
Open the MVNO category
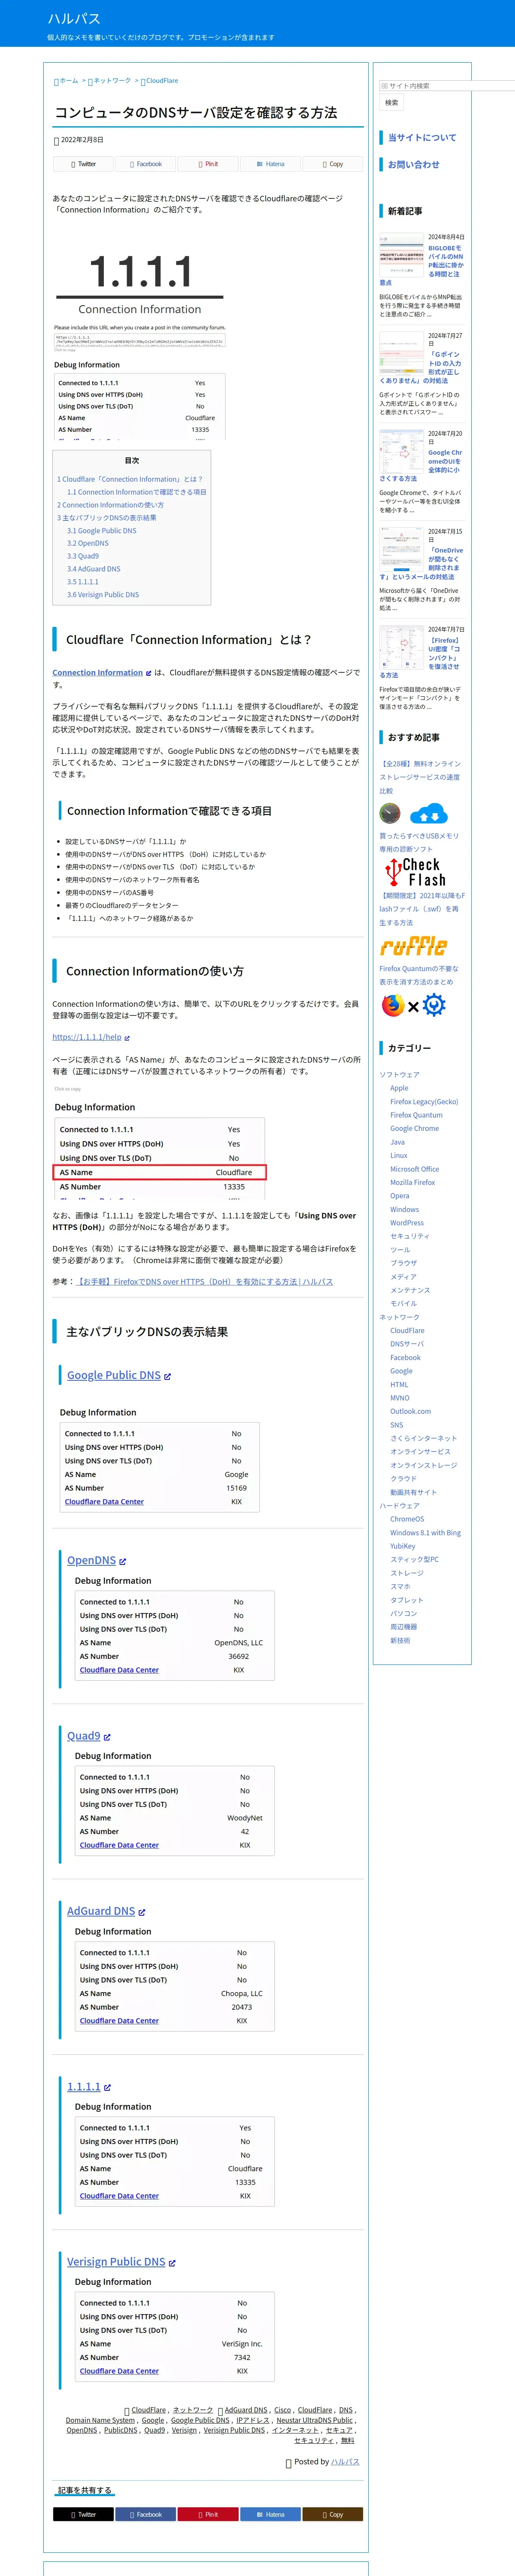pos(399,1398)
